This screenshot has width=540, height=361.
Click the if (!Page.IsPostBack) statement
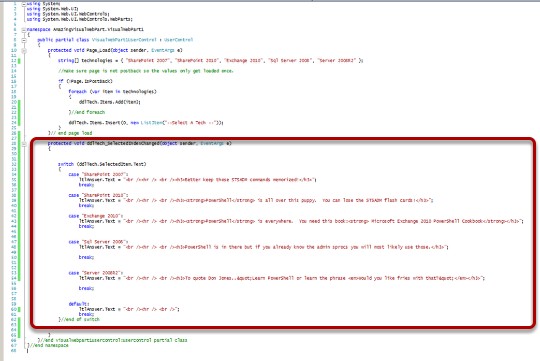[x=85, y=81]
